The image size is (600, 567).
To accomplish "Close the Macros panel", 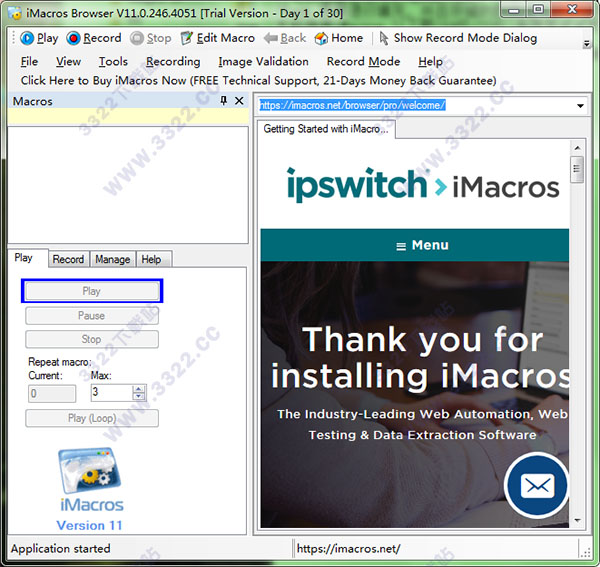I will tap(239, 101).
